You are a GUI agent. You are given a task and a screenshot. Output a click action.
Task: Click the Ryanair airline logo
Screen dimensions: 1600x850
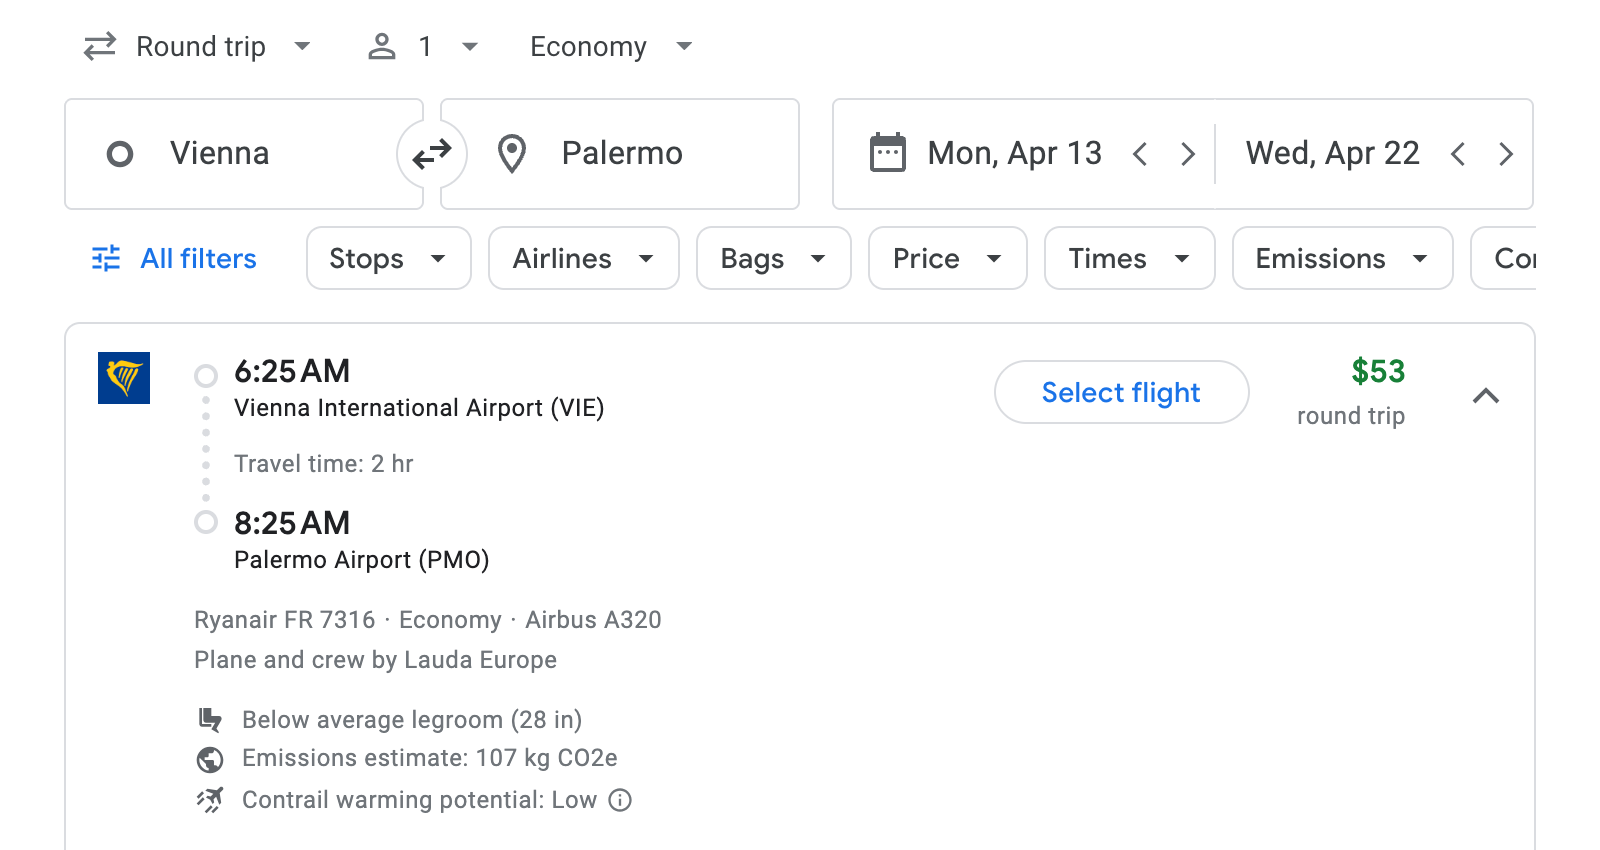pos(123,379)
